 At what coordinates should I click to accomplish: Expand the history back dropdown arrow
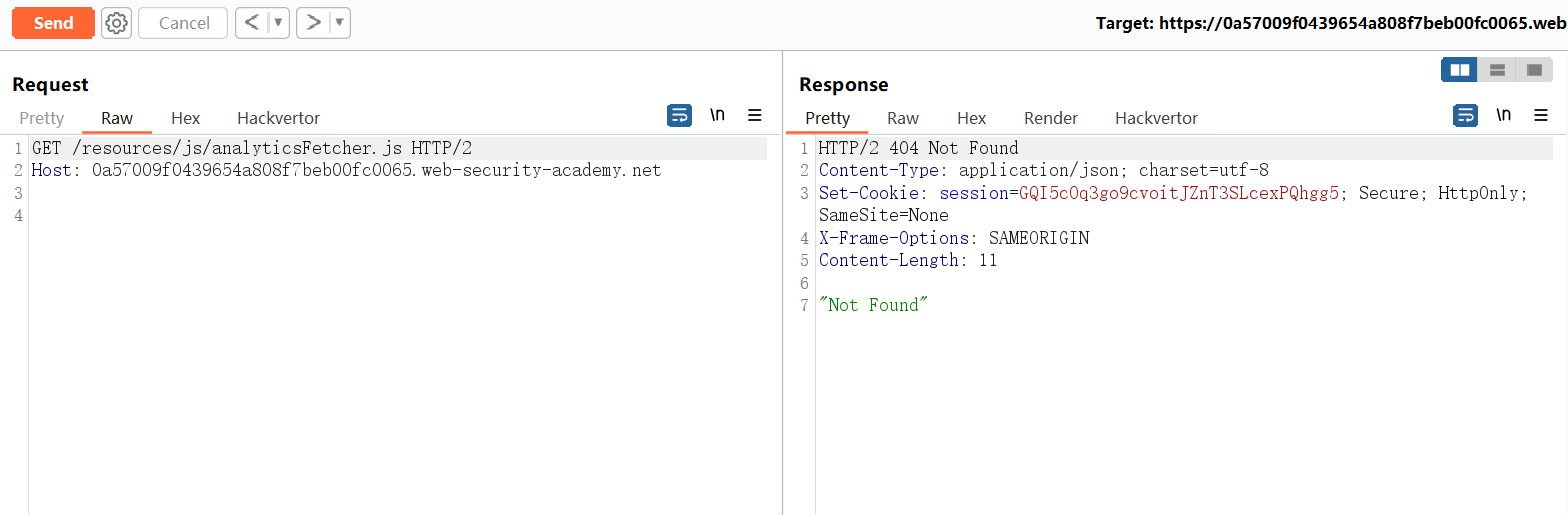point(279,23)
